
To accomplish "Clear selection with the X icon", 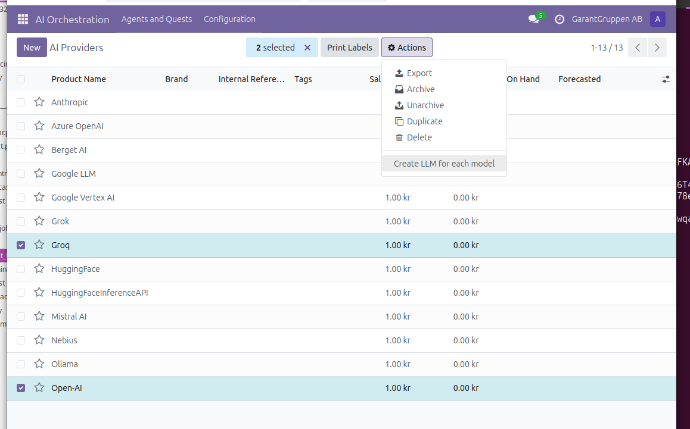I will [308, 48].
